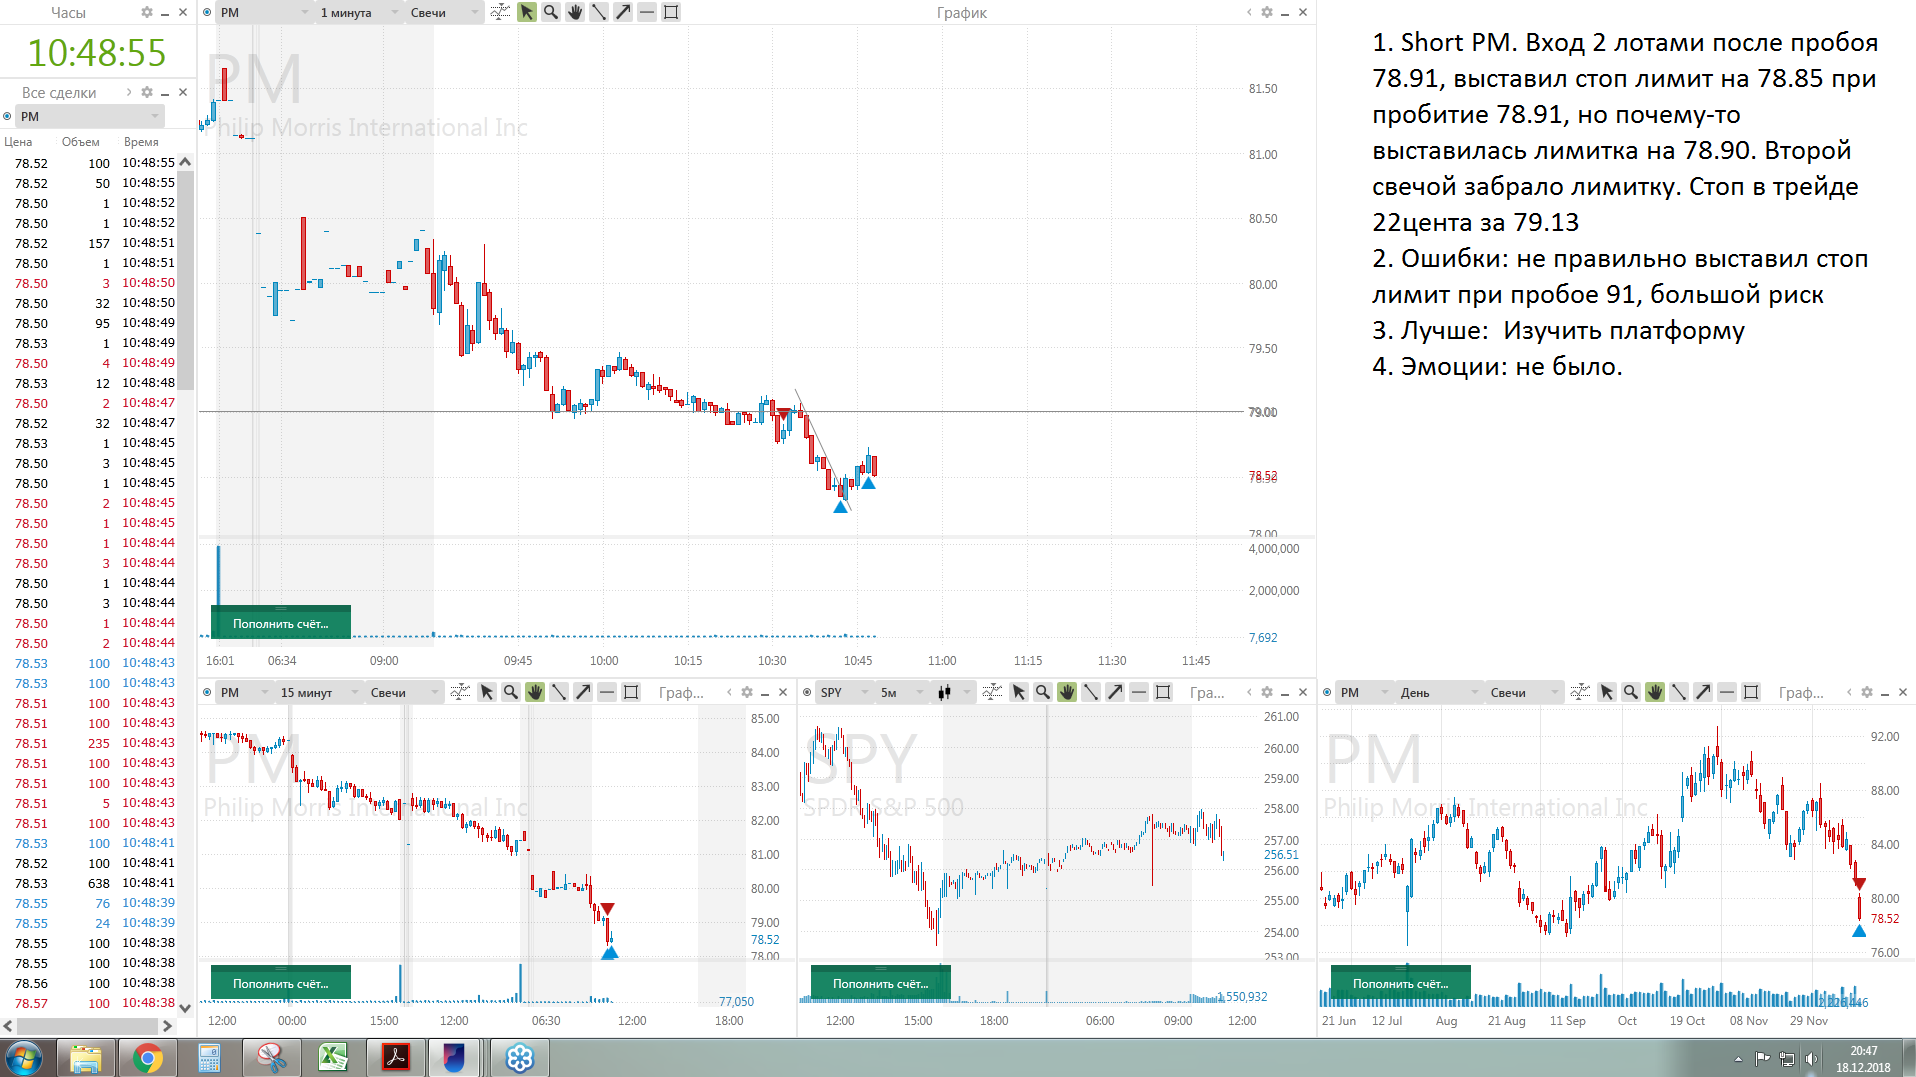Open settings gear of main График panel

click(1267, 12)
